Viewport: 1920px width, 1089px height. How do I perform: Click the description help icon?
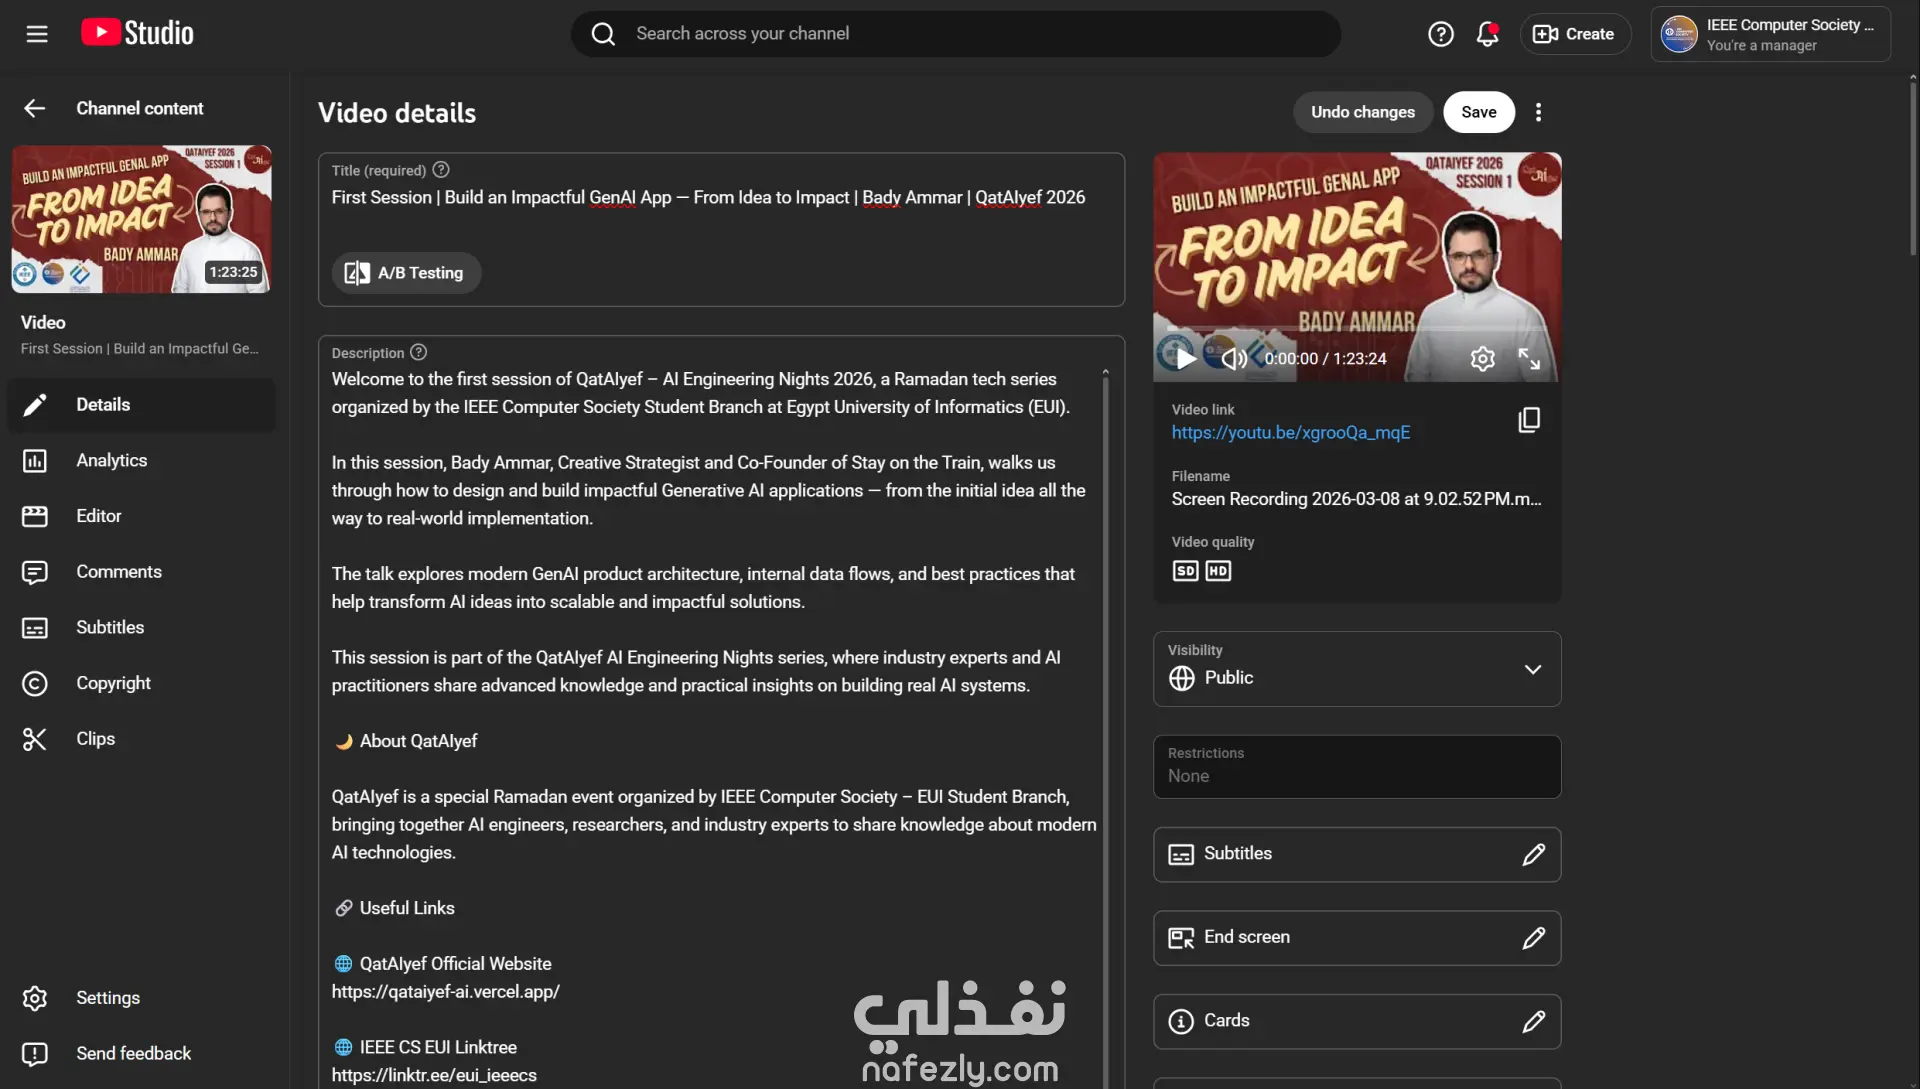pyautogui.click(x=419, y=352)
